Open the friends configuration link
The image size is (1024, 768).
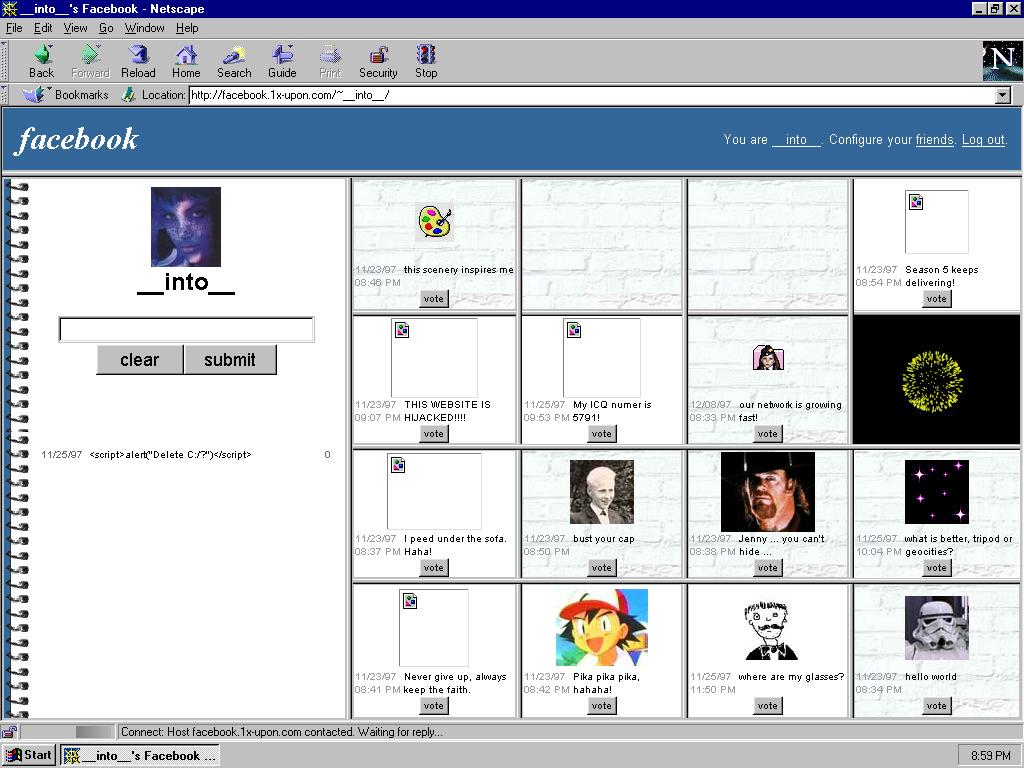934,140
